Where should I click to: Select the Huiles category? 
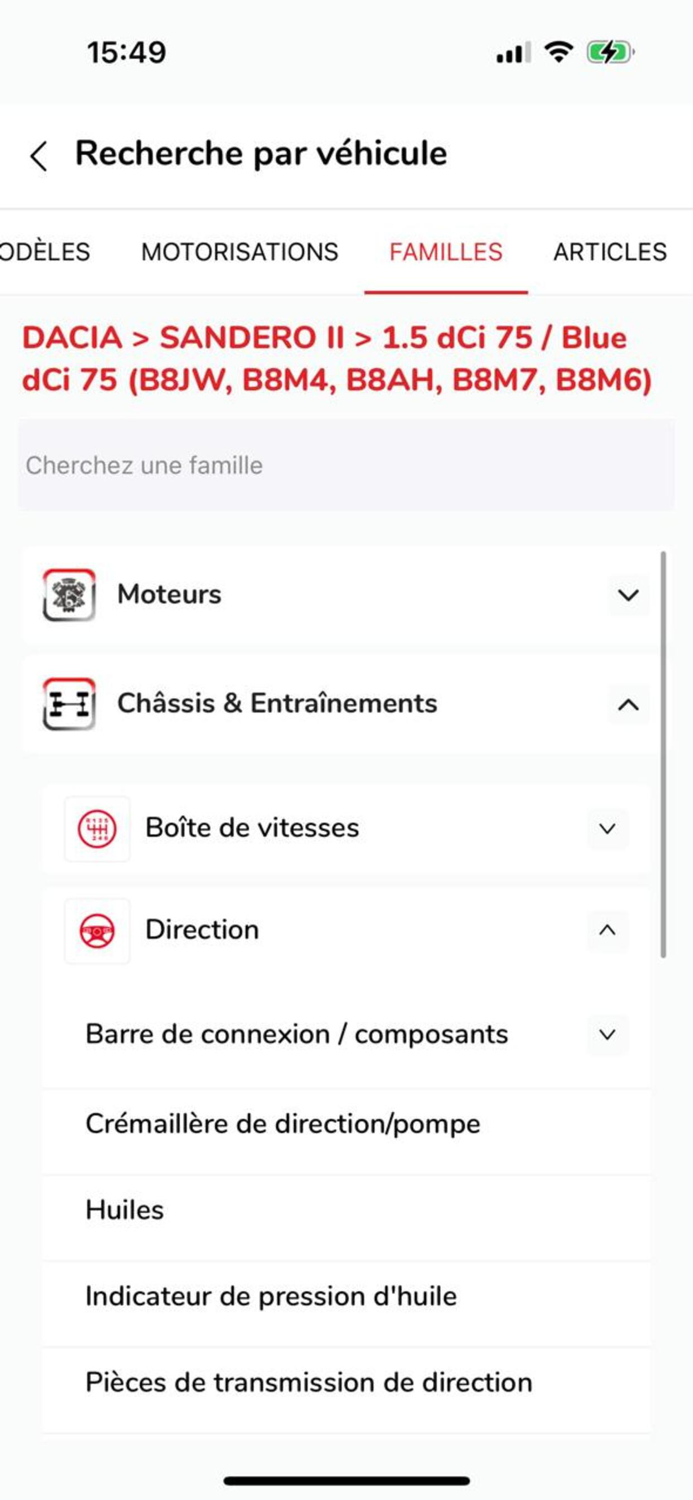click(x=124, y=1210)
